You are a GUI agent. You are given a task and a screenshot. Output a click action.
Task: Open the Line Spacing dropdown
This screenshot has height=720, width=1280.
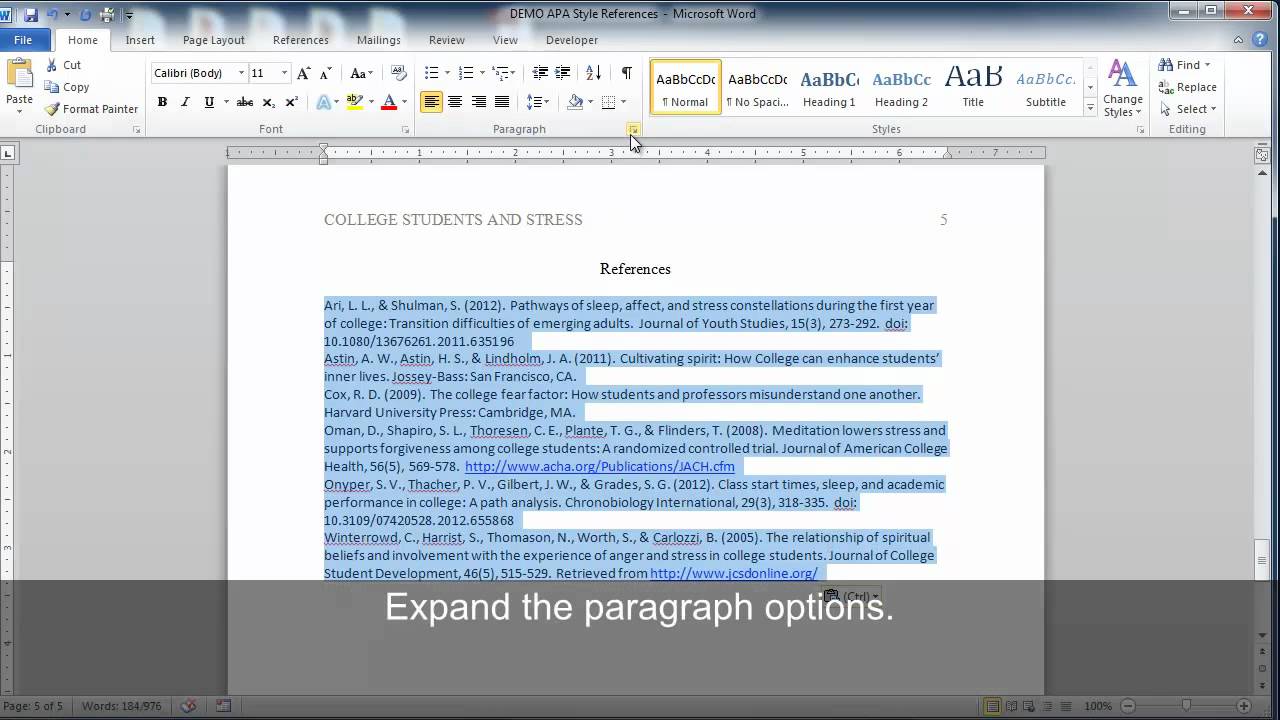[538, 102]
